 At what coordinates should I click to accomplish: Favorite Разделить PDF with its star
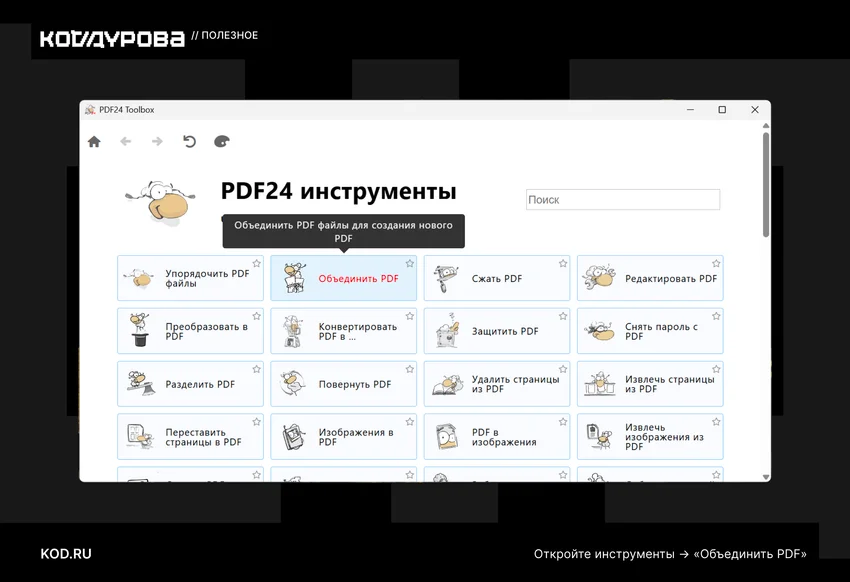[256, 369]
